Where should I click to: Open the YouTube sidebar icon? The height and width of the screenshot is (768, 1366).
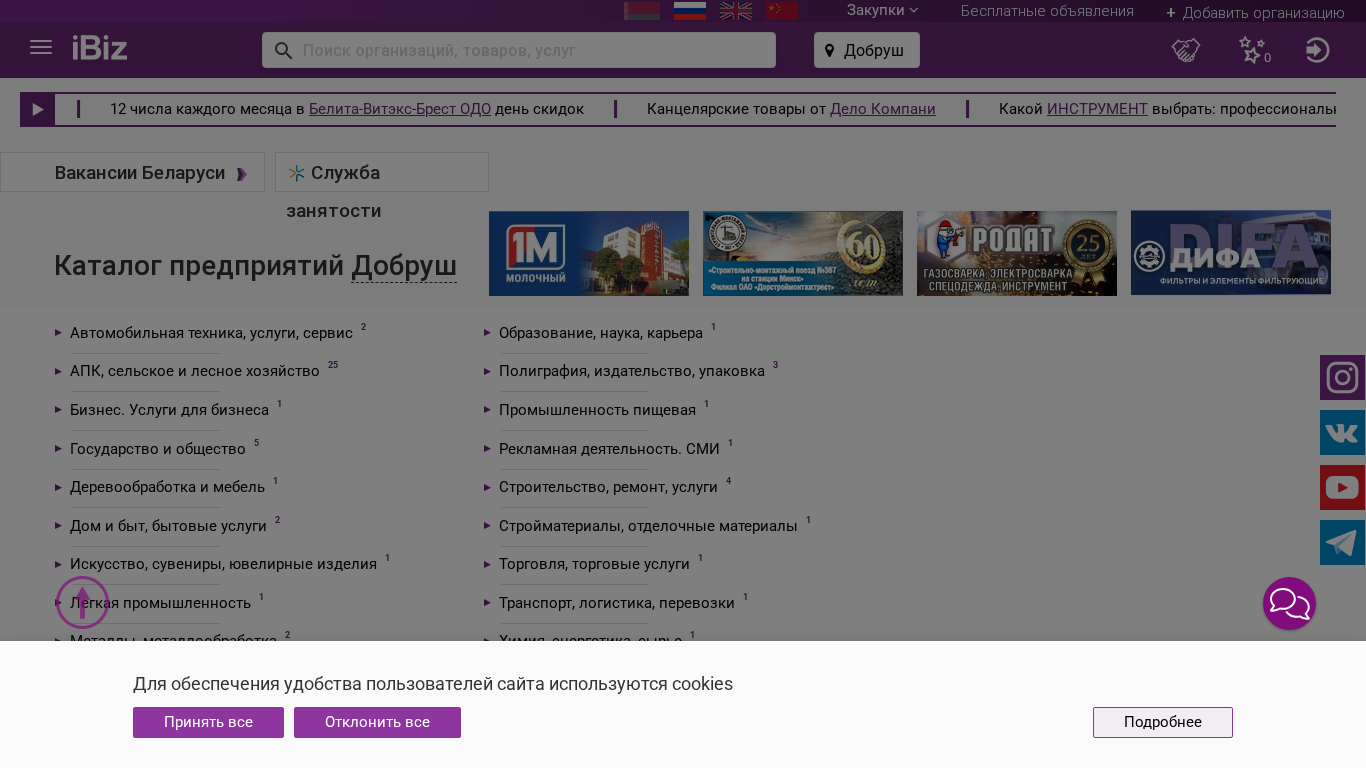(1342, 488)
